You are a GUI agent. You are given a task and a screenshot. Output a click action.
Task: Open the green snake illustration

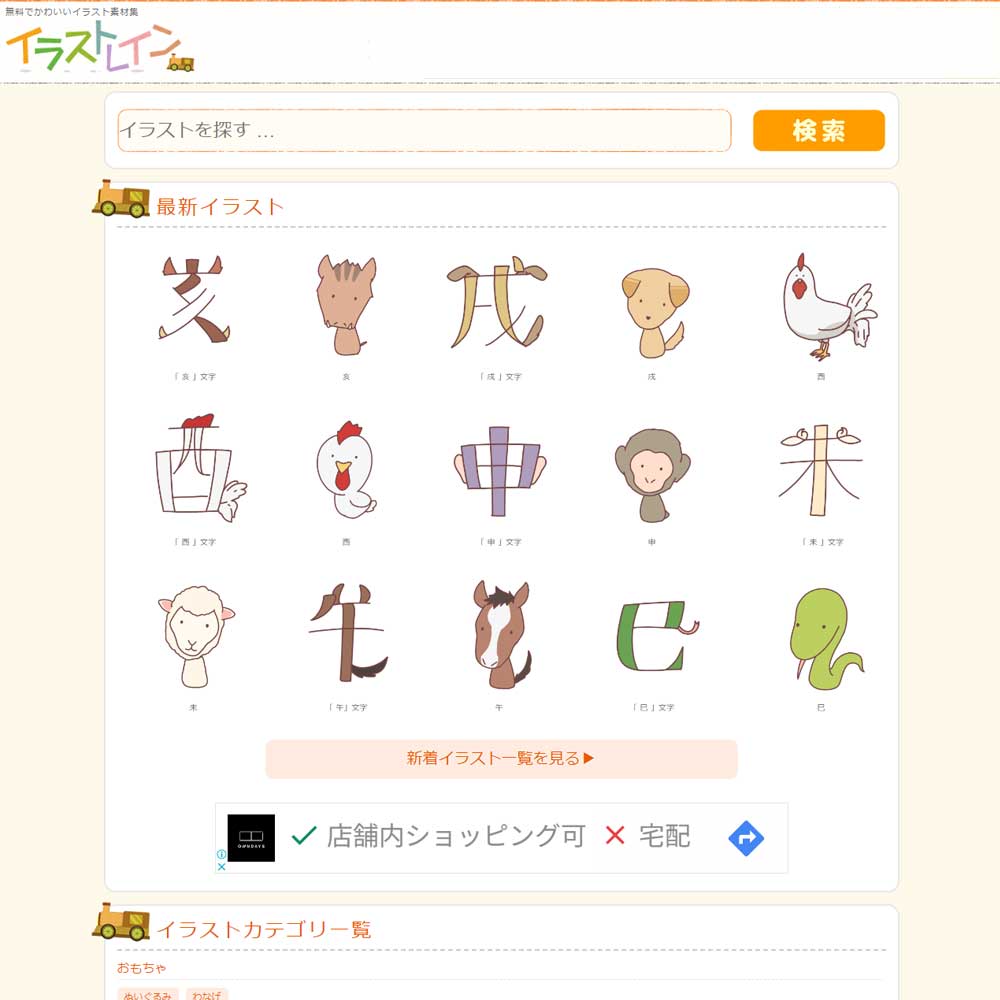[826, 638]
